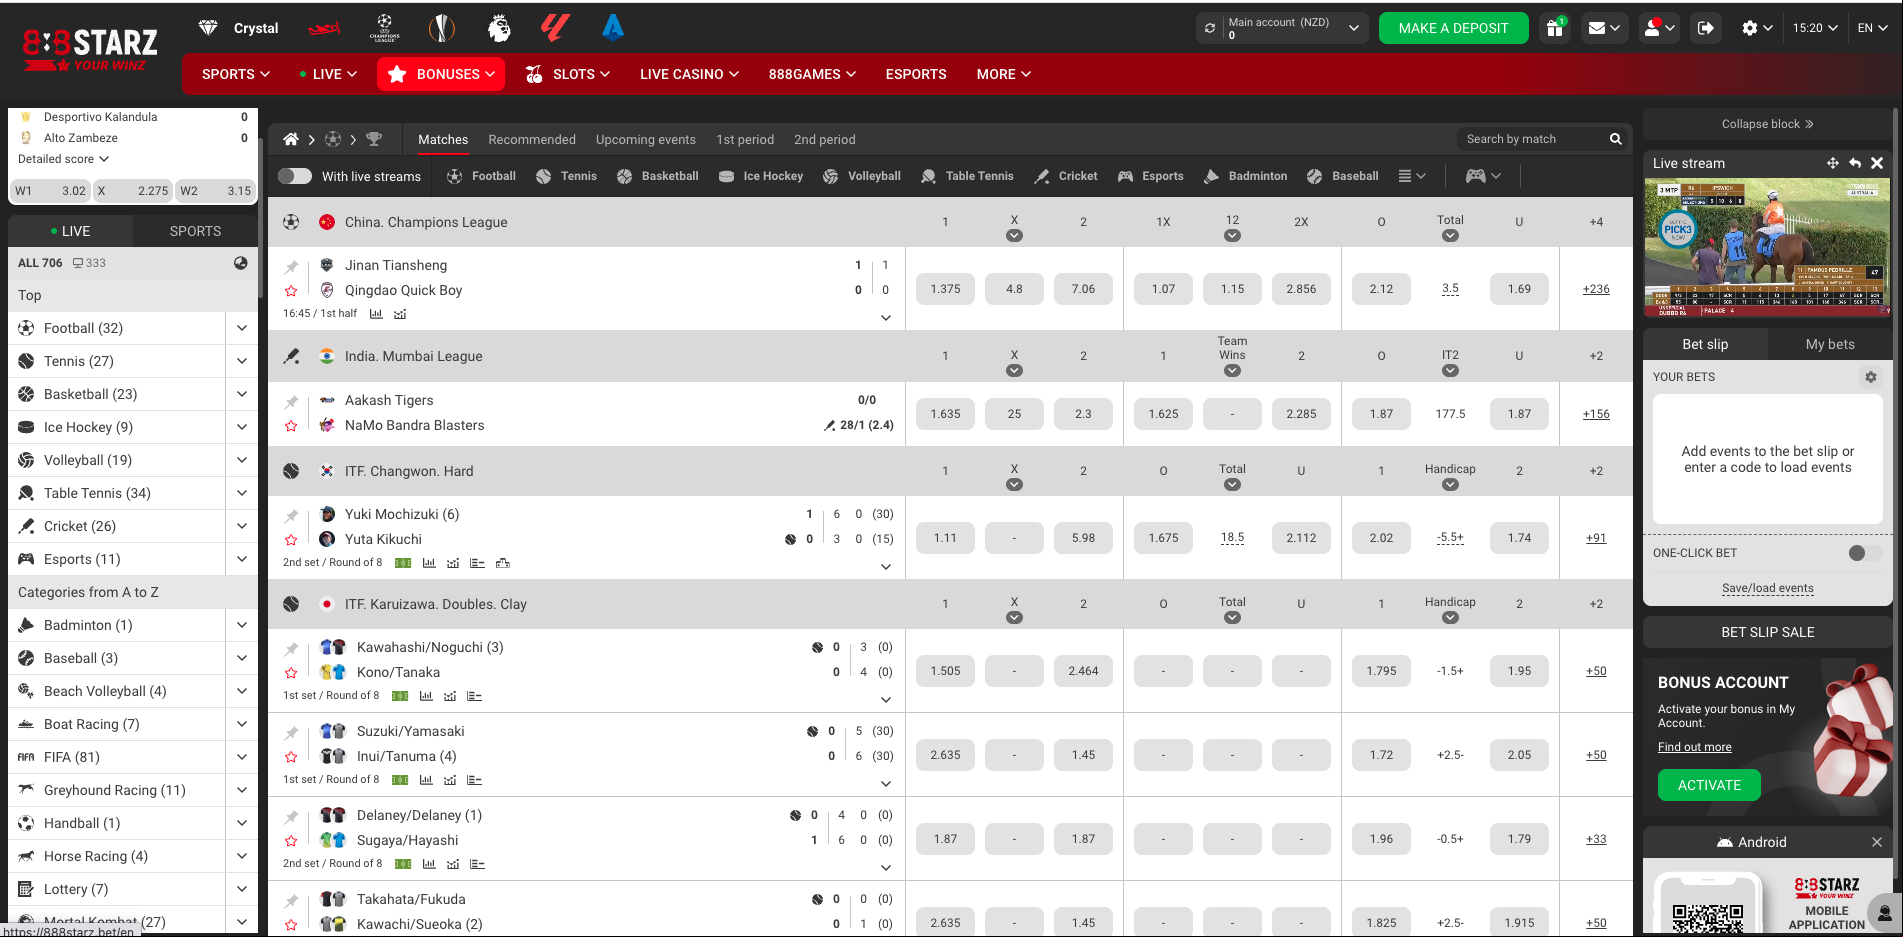Select odds 1.375 for Jinan Tiansheng
Screen dimensions: 1903x937
click(x=945, y=289)
